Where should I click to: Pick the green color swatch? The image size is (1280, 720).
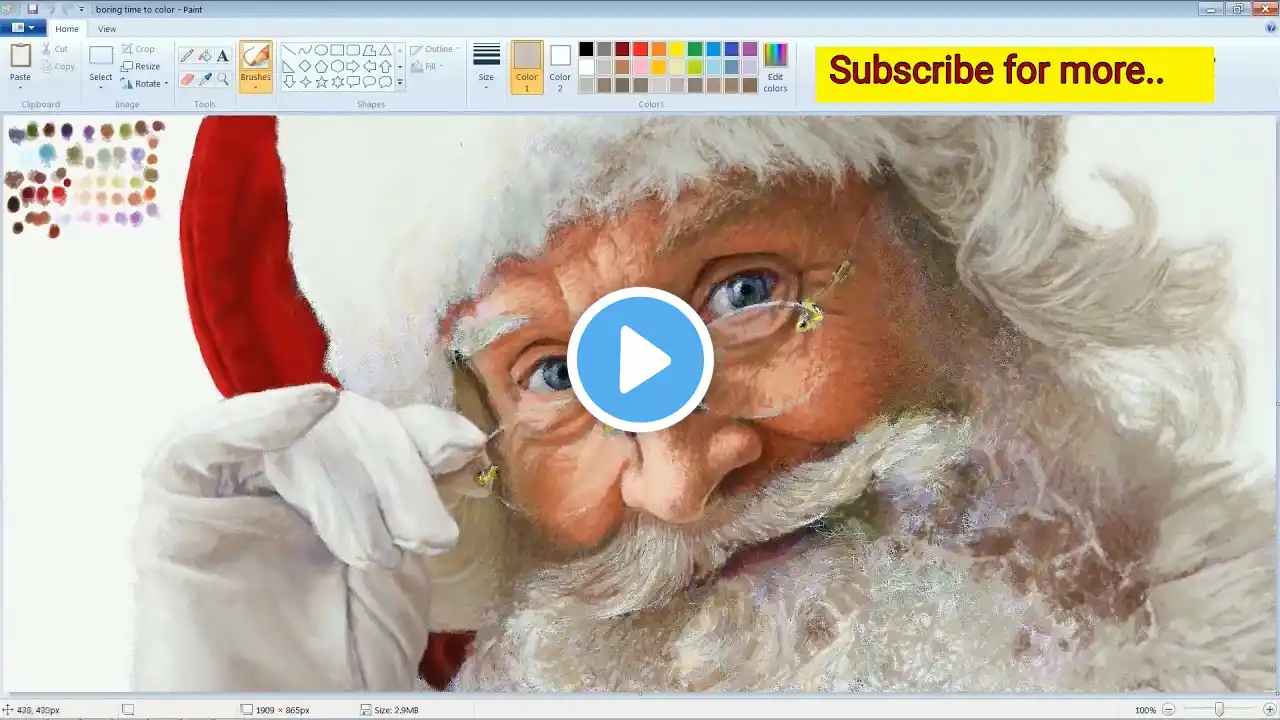pos(695,49)
